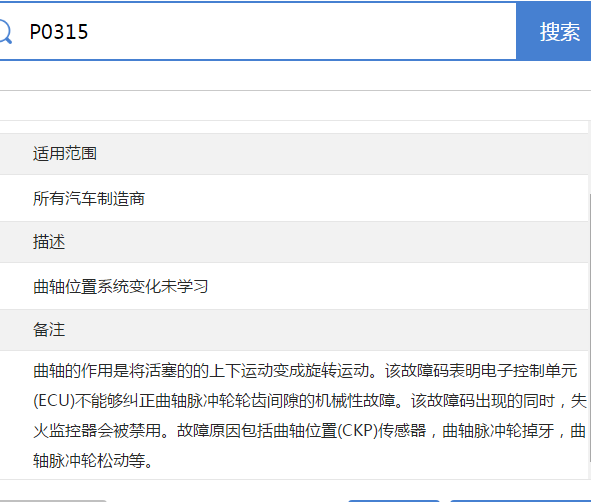Select the 所有汽车制造商 text row

pyautogui.click(x=294, y=198)
